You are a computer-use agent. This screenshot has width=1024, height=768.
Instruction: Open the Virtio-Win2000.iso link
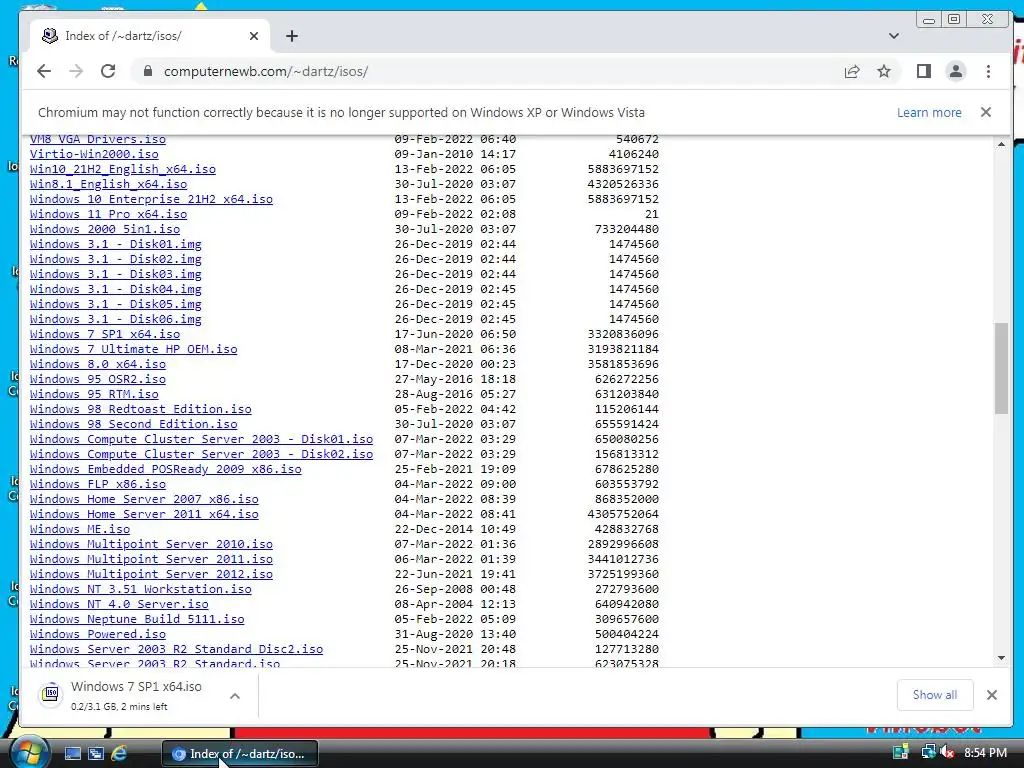pyautogui.click(x=94, y=154)
